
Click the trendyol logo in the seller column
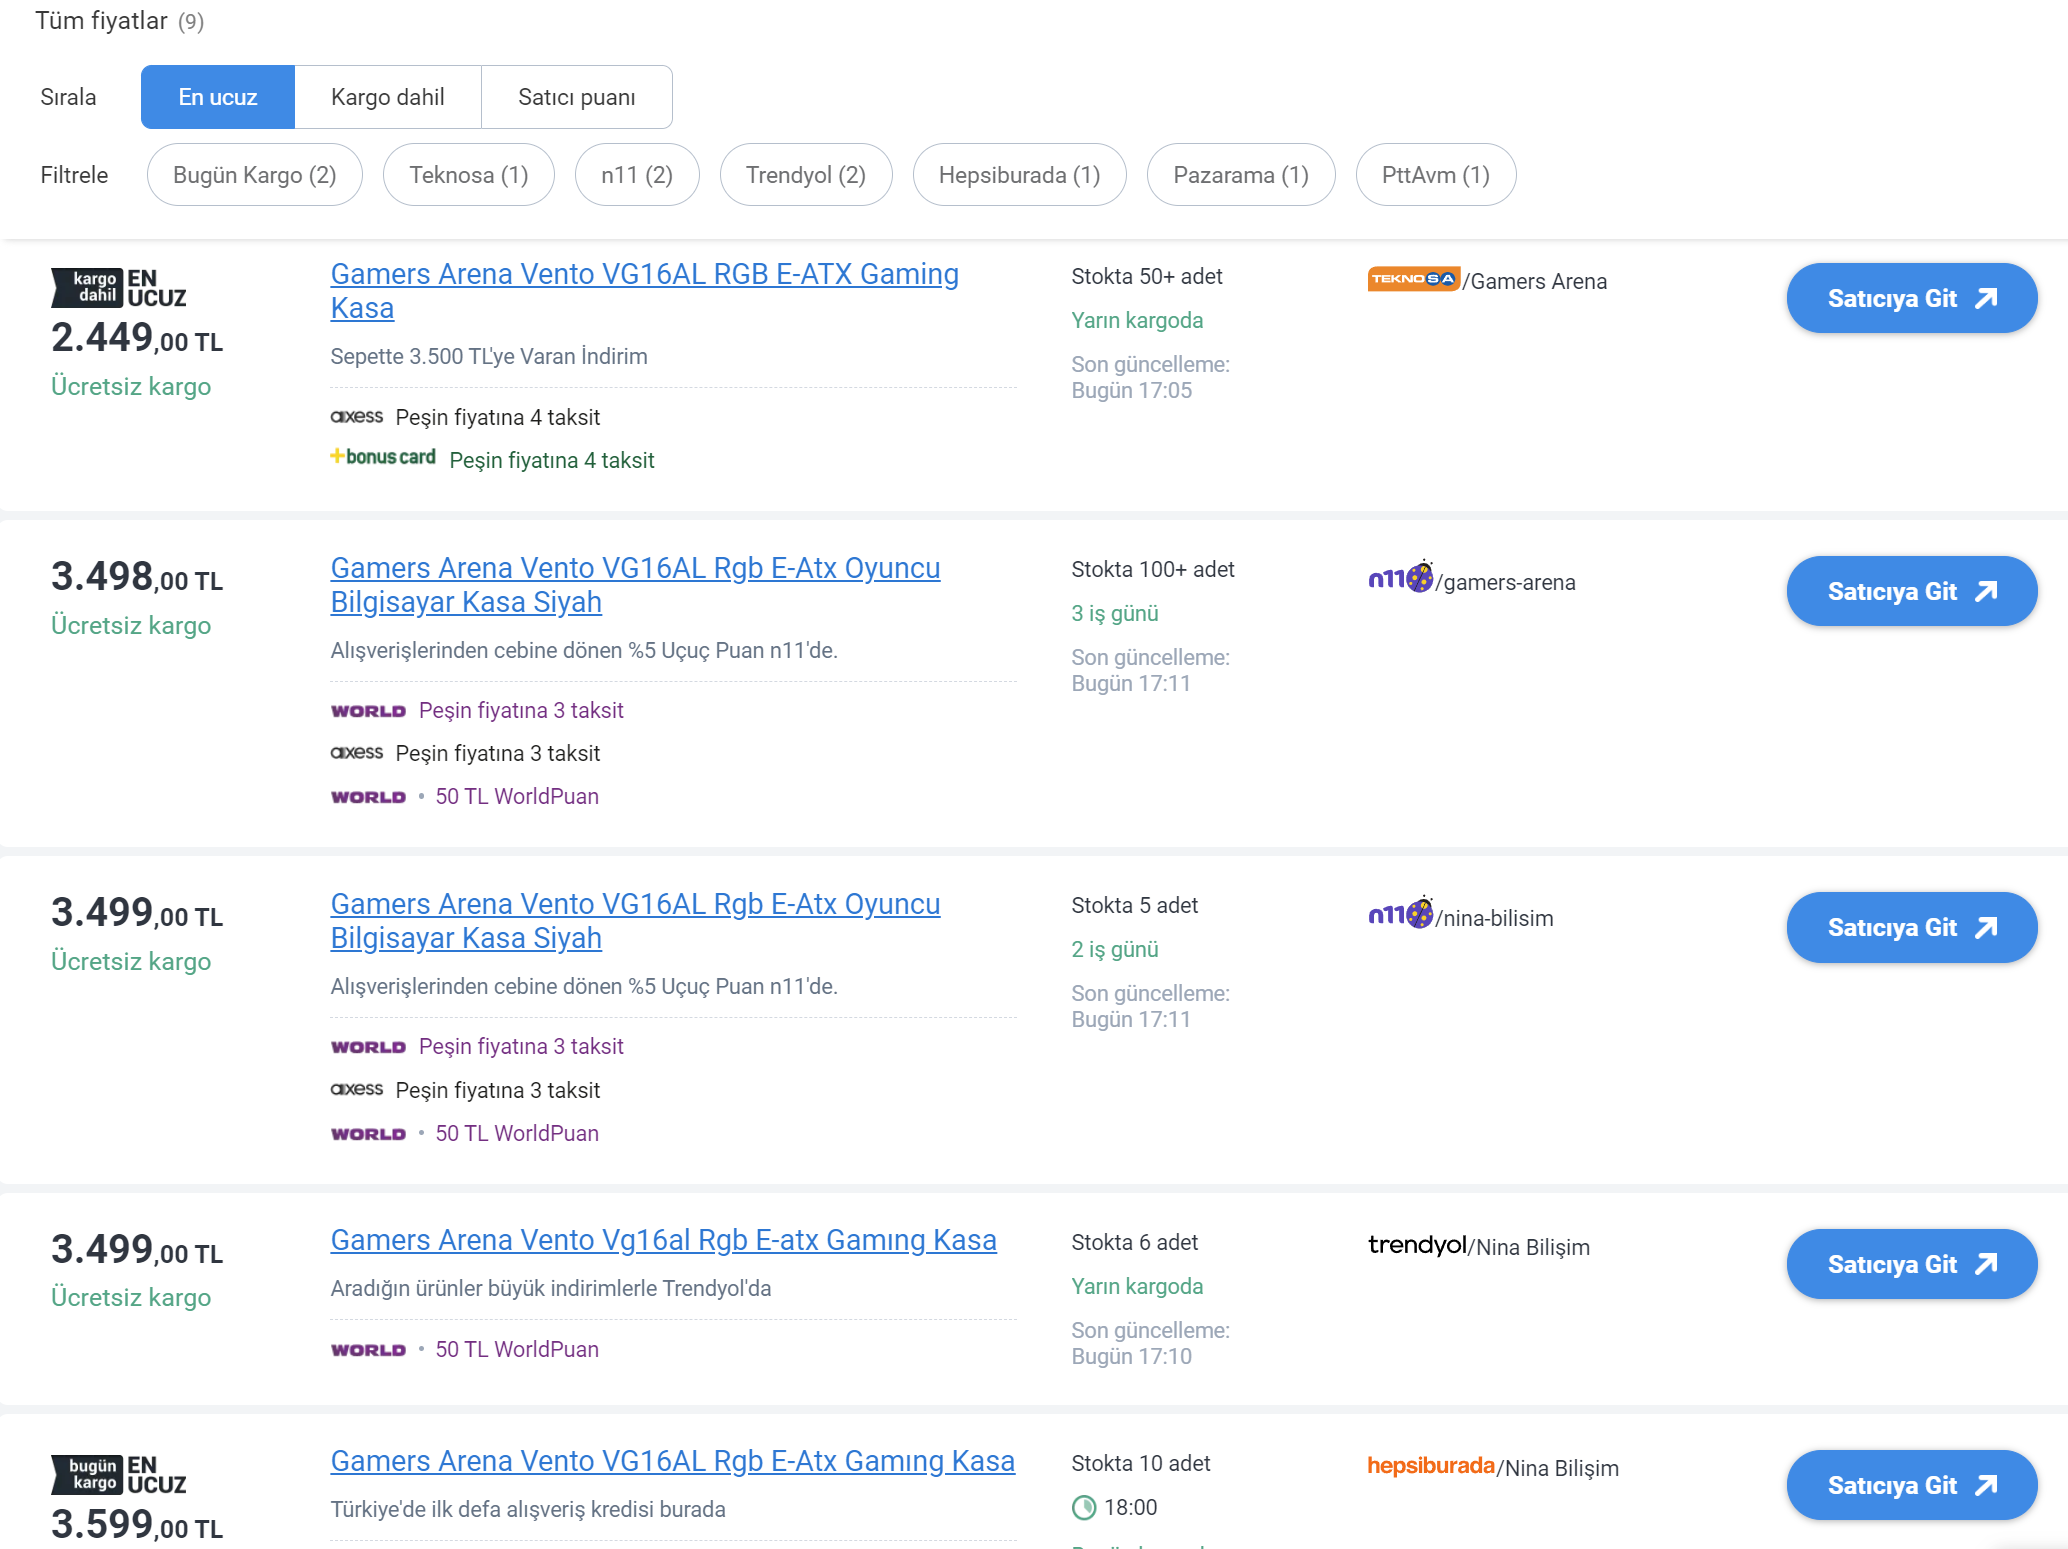(1416, 1245)
